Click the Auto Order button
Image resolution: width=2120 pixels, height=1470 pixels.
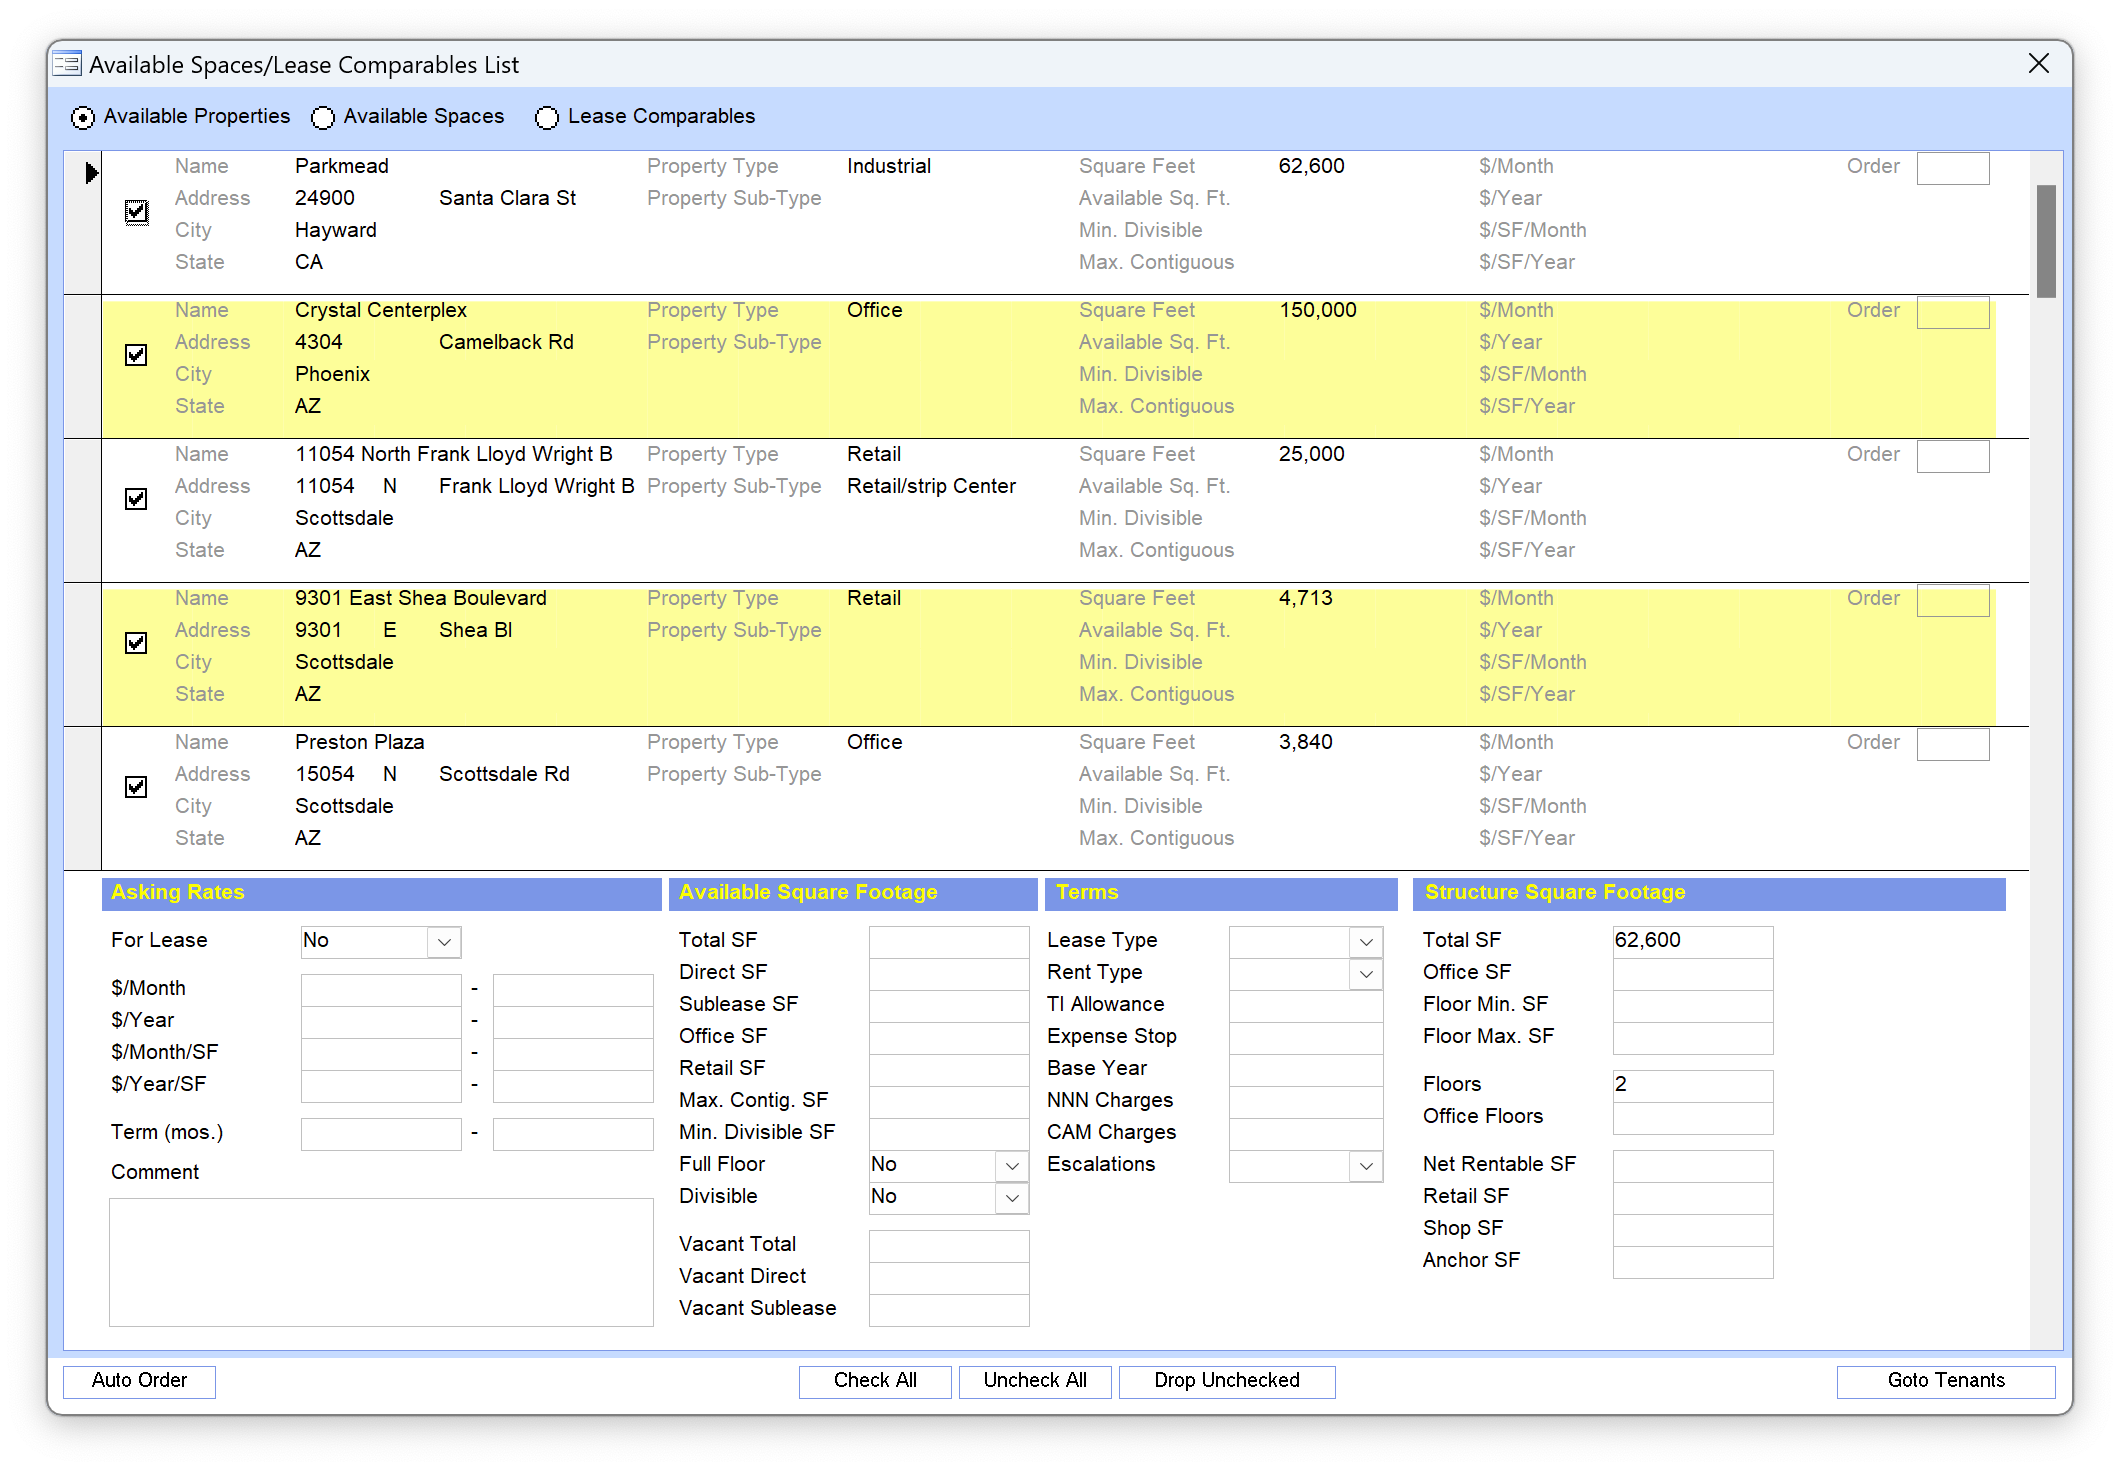139,1381
